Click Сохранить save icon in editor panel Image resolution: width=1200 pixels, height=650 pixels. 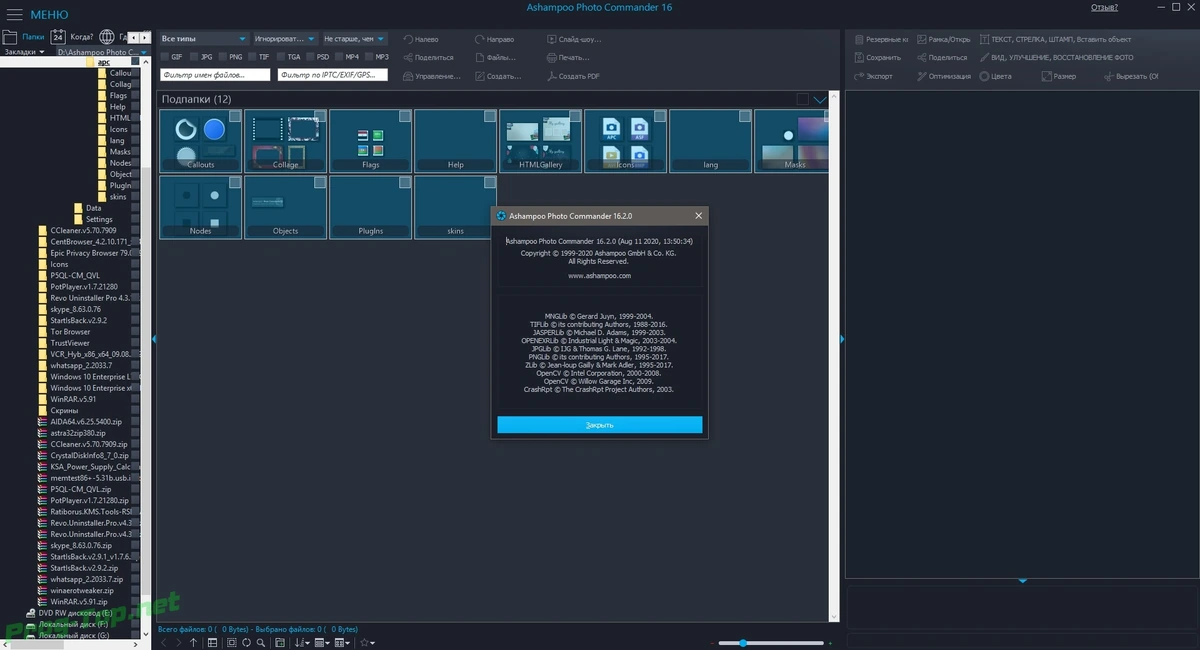point(859,57)
